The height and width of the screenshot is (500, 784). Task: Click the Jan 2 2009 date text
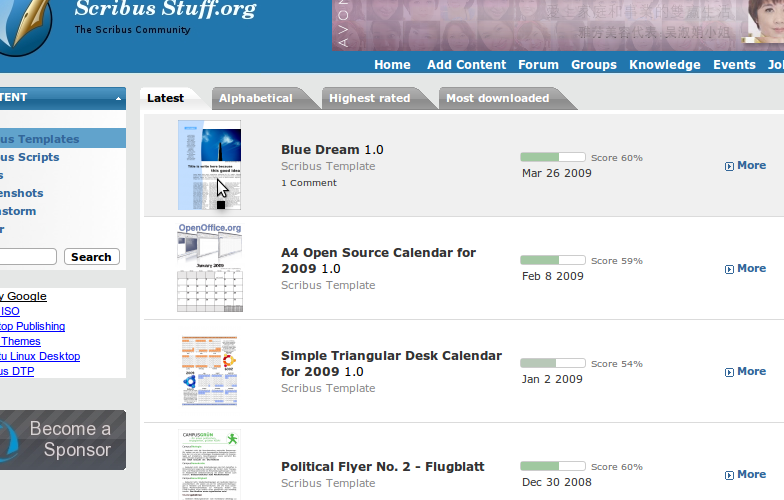pos(552,379)
